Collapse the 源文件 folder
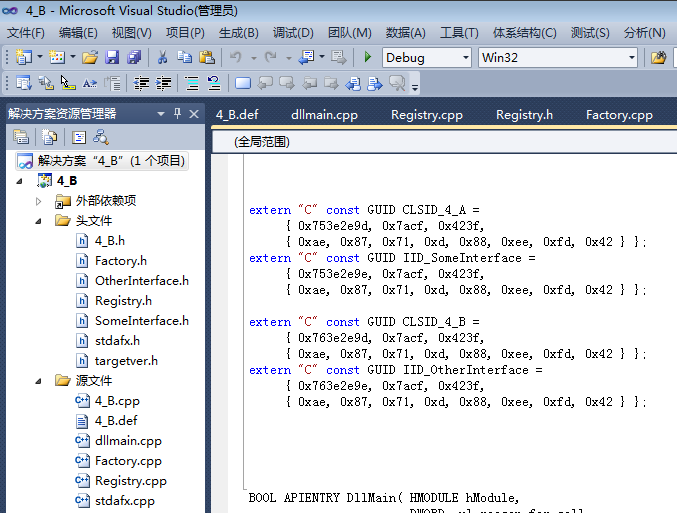 coord(38,381)
